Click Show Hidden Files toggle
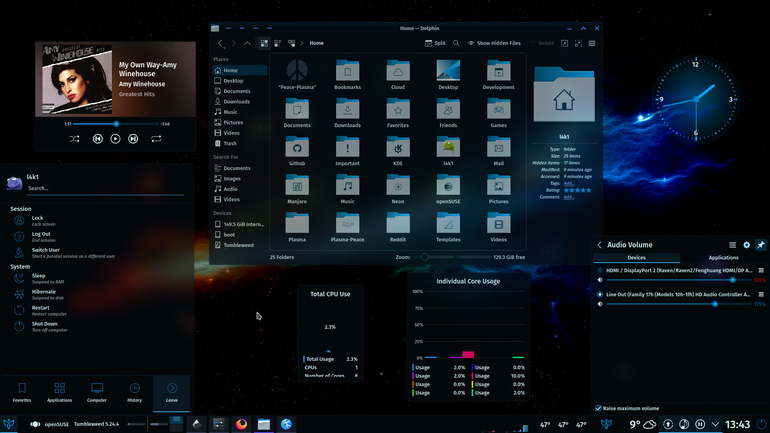 pos(494,43)
